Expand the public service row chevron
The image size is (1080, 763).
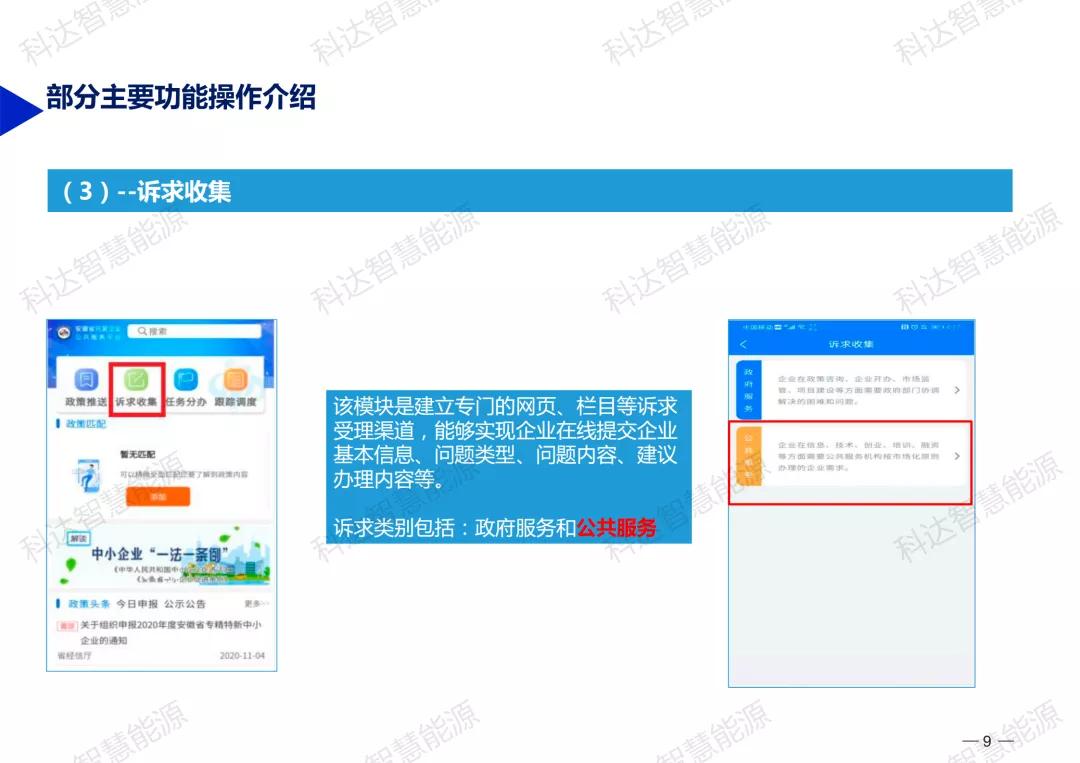[x=957, y=456]
